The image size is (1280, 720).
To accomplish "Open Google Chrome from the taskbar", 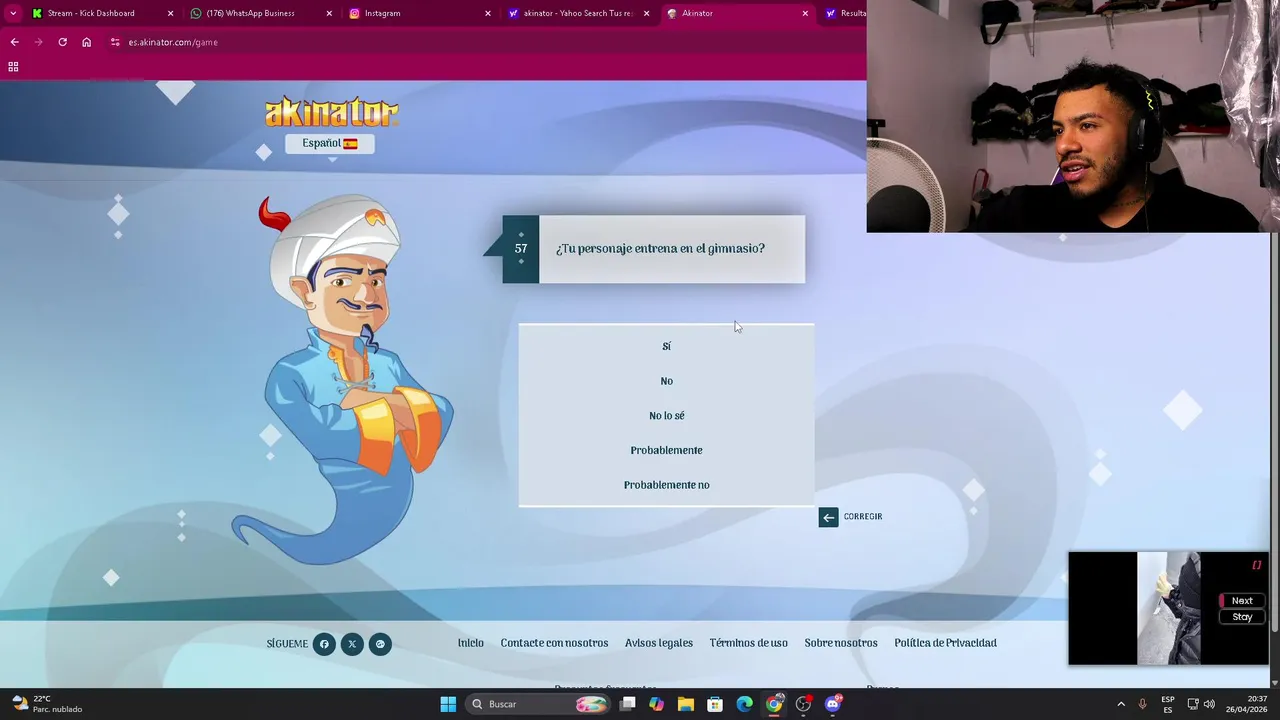I will click(774, 704).
